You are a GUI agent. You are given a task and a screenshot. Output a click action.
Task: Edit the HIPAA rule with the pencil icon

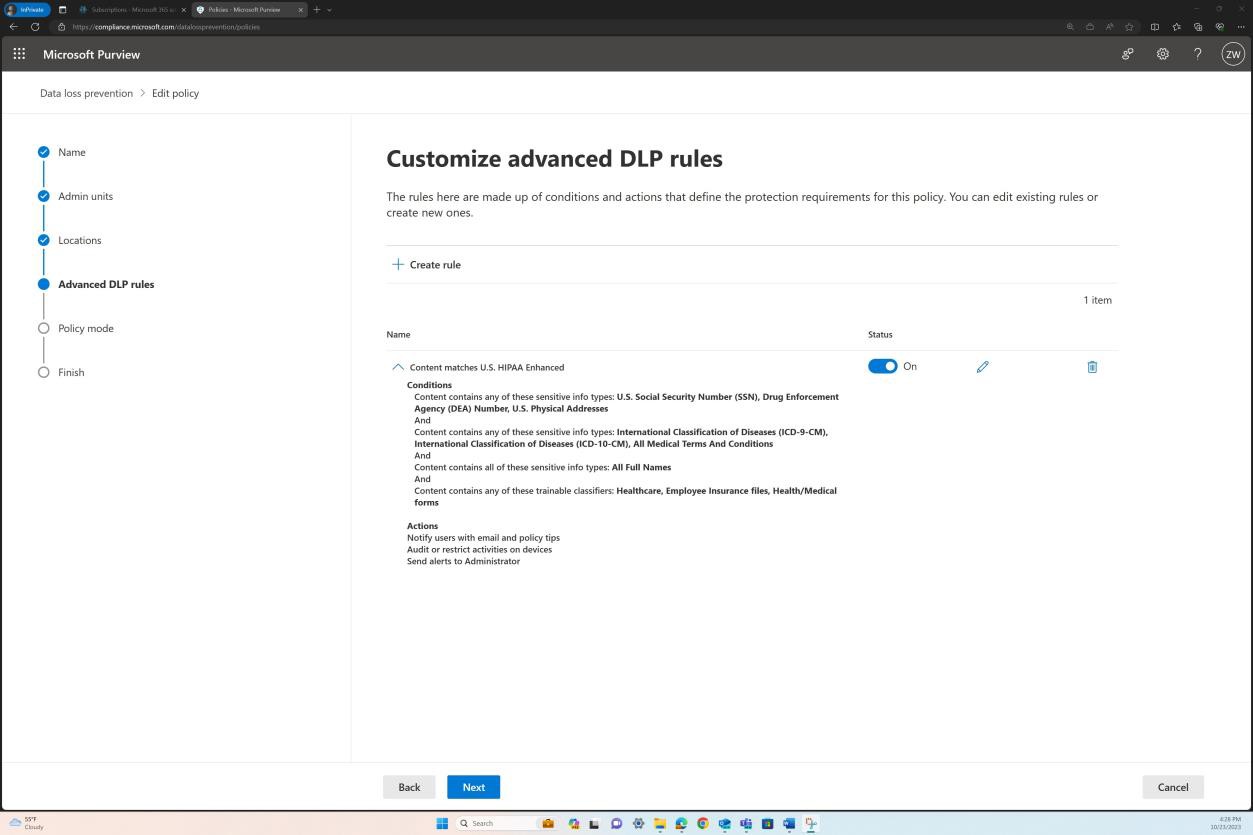pos(982,367)
